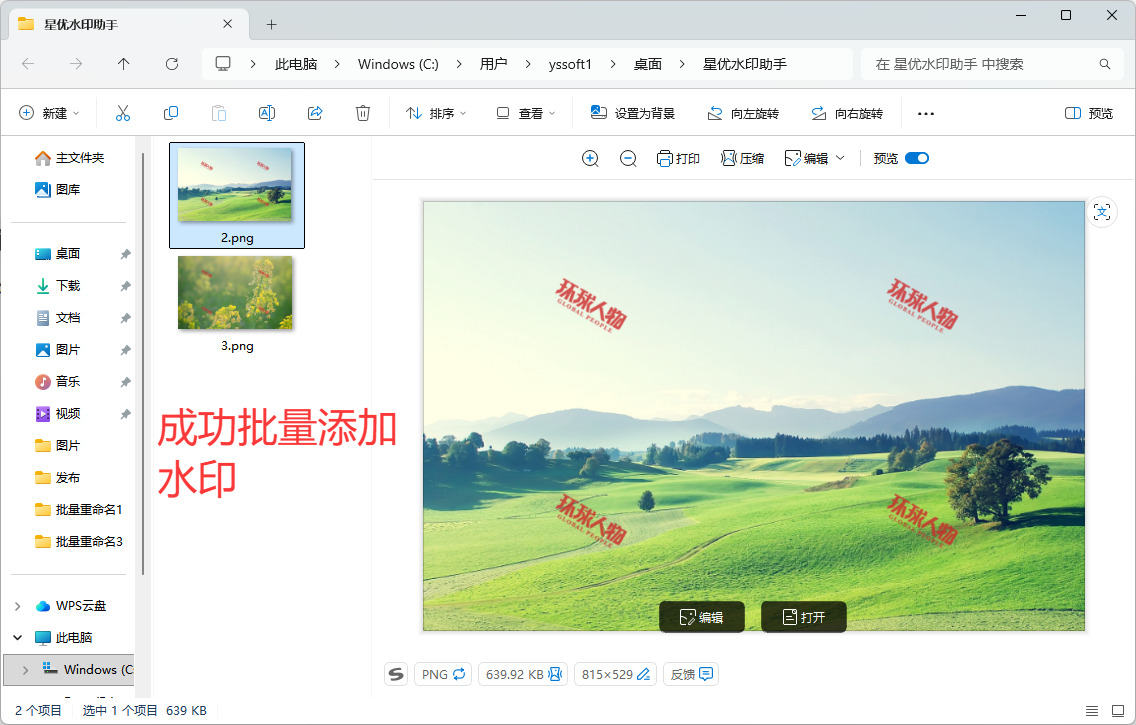Click the Paste clipboard icon
1136x725 pixels.
click(219, 113)
